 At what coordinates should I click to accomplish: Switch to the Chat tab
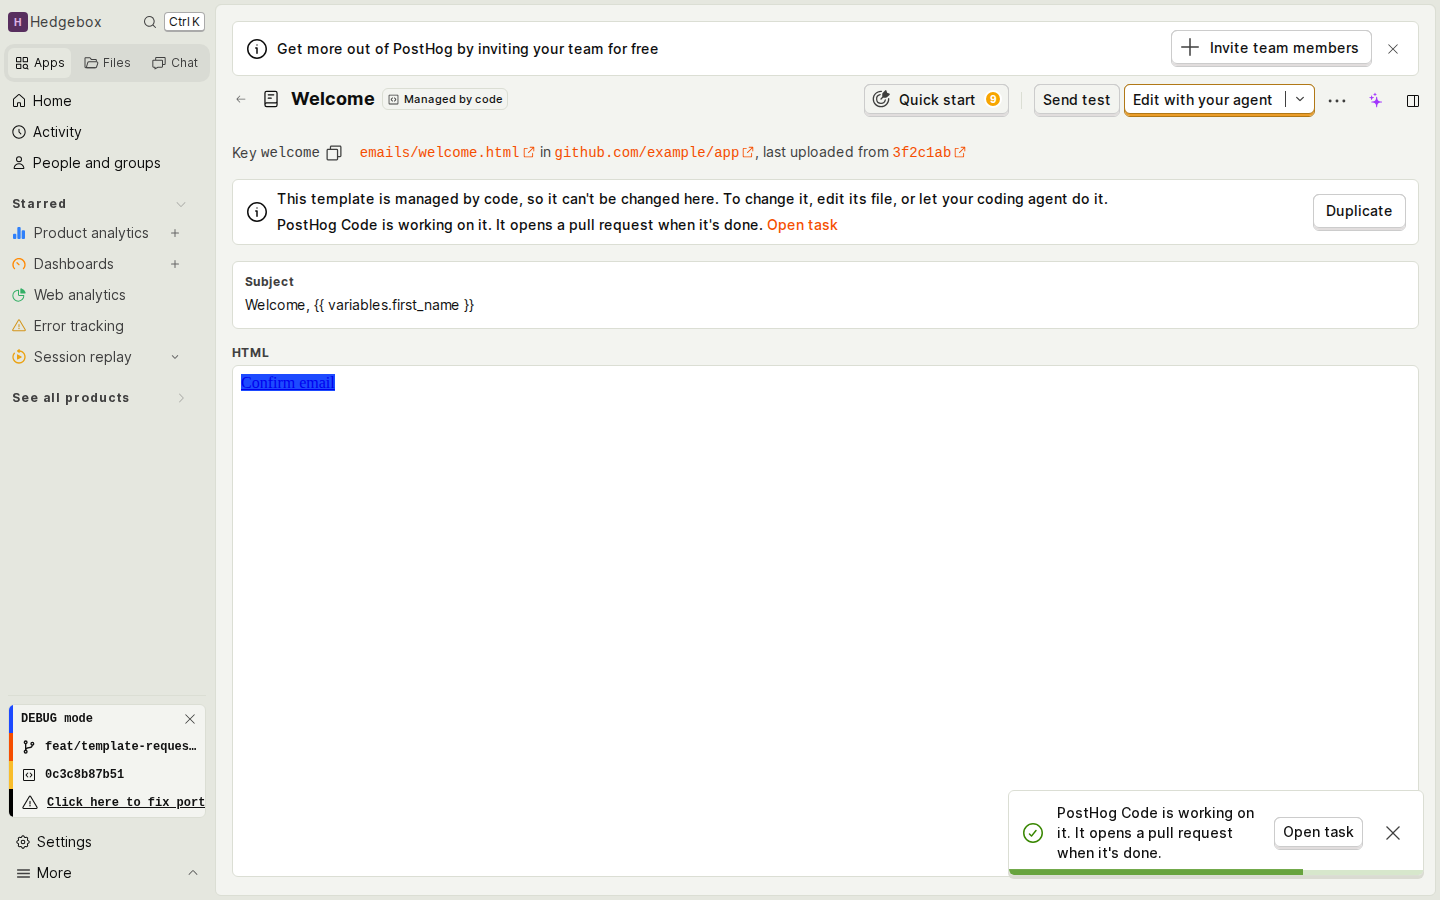[175, 63]
